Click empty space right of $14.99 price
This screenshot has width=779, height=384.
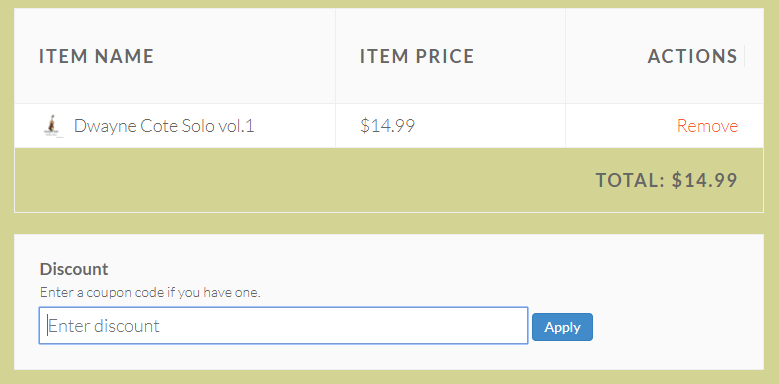point(489,126)
